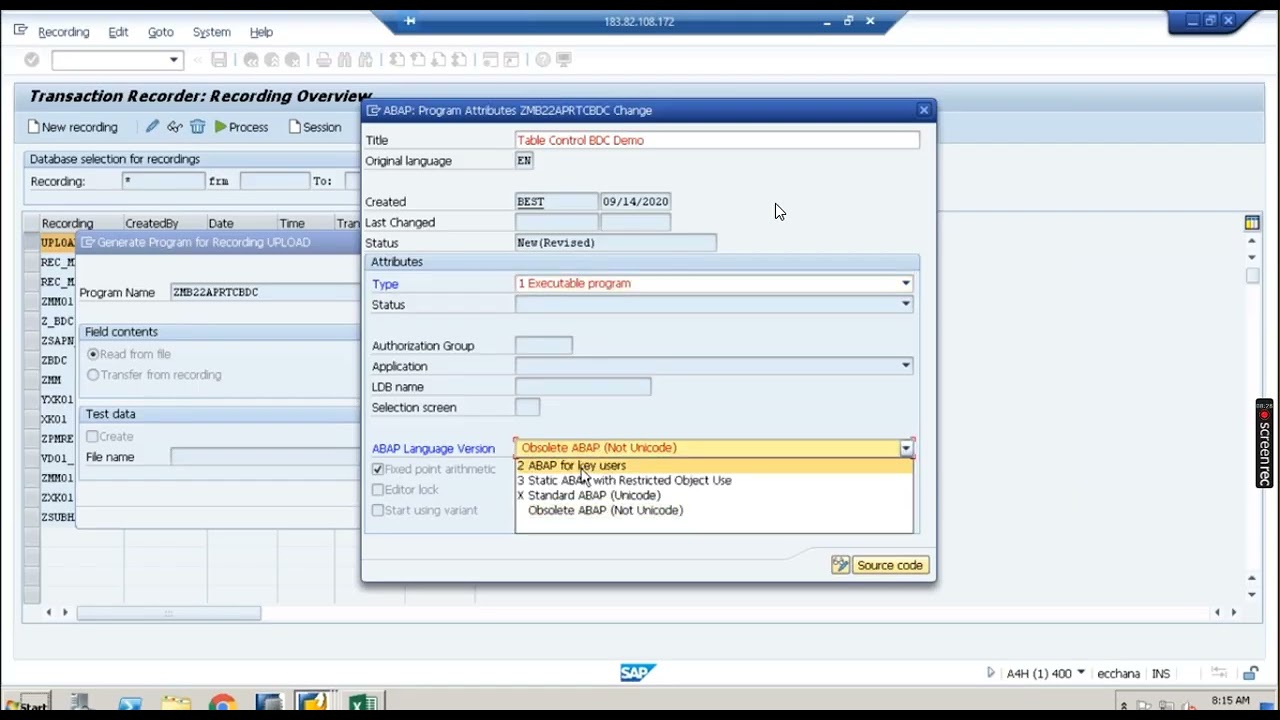Viewport: 1280px width, 720px height.
Task: Open the System menu
Action: coord(211,32)
